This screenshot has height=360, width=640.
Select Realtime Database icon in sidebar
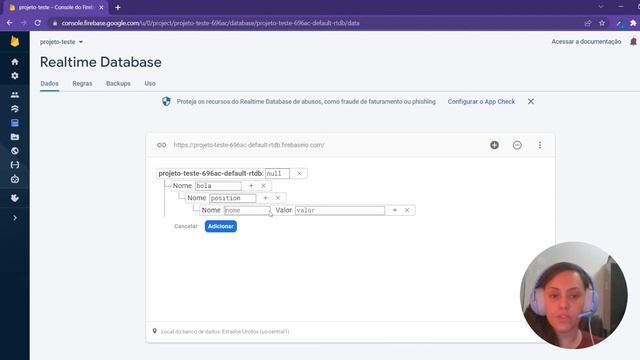(x=15, y=123)
